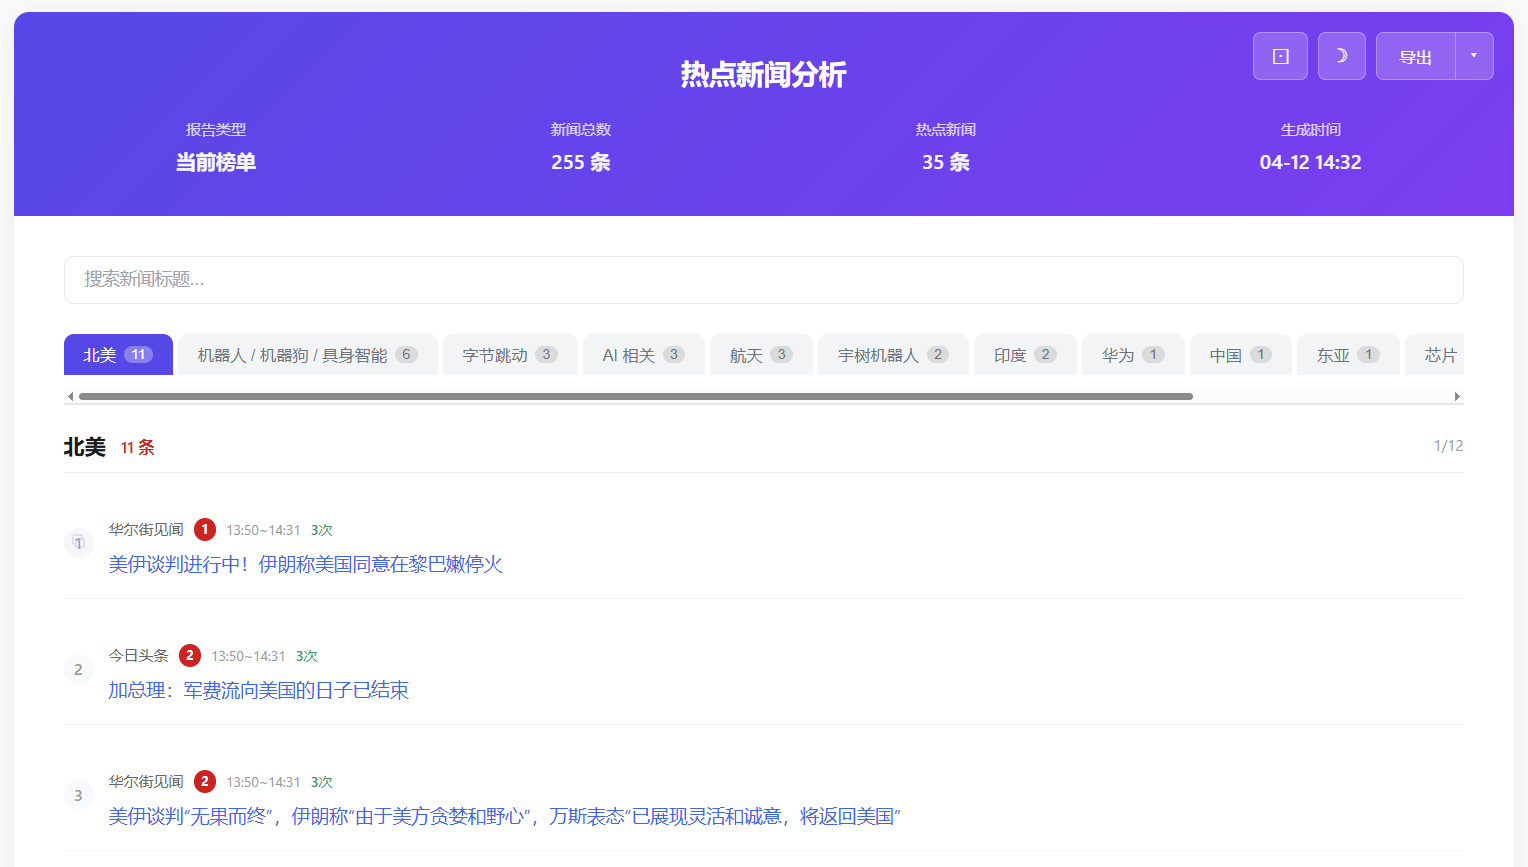Open the 宇树机器人 tab
1528x867 pixels.
892,355
